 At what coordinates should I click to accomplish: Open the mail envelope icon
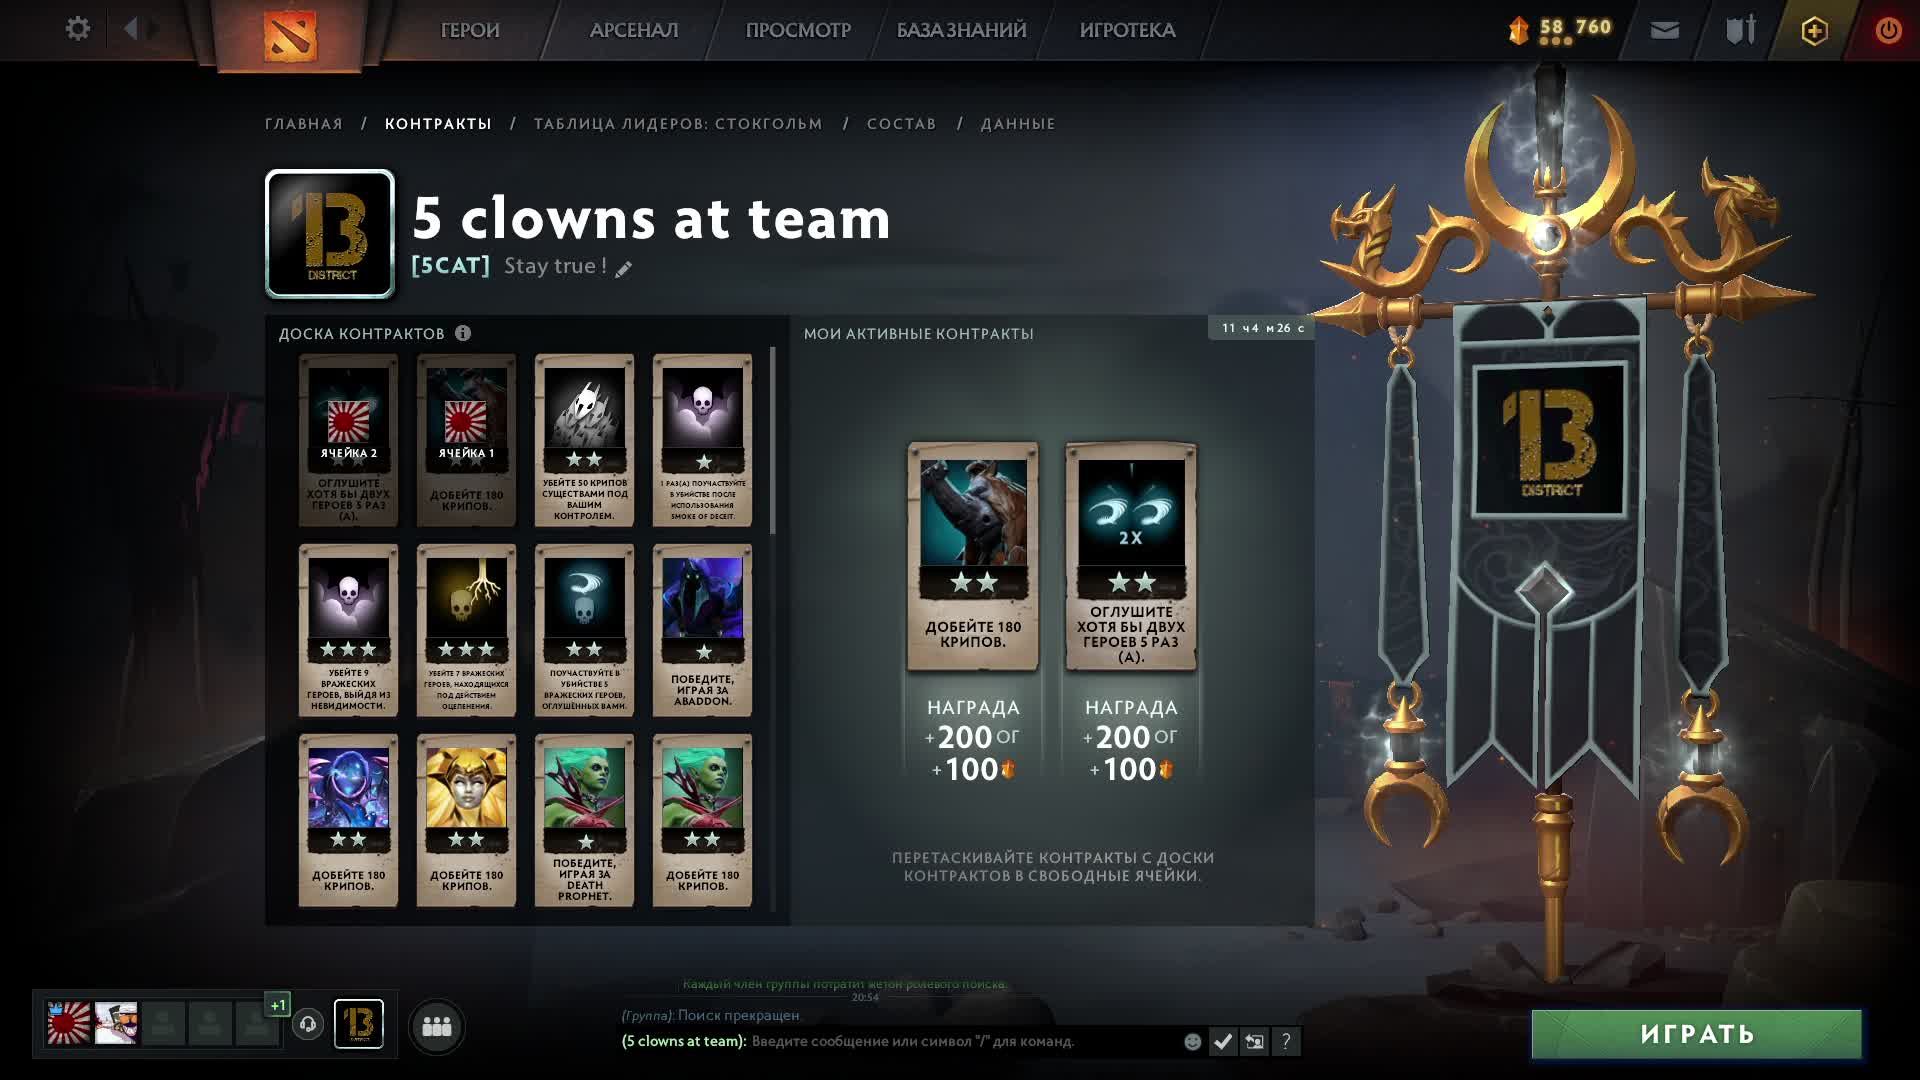[1665, 31]
